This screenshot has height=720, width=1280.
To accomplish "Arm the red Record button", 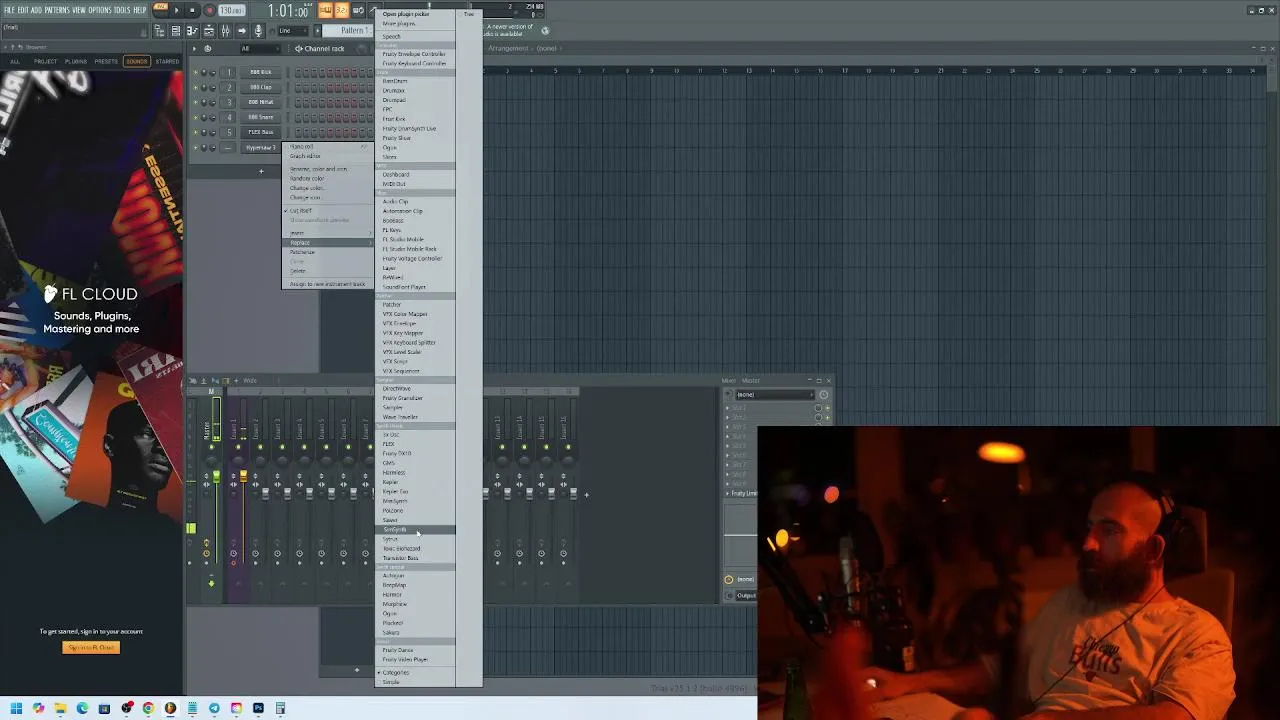I will [x=209, y=10].
